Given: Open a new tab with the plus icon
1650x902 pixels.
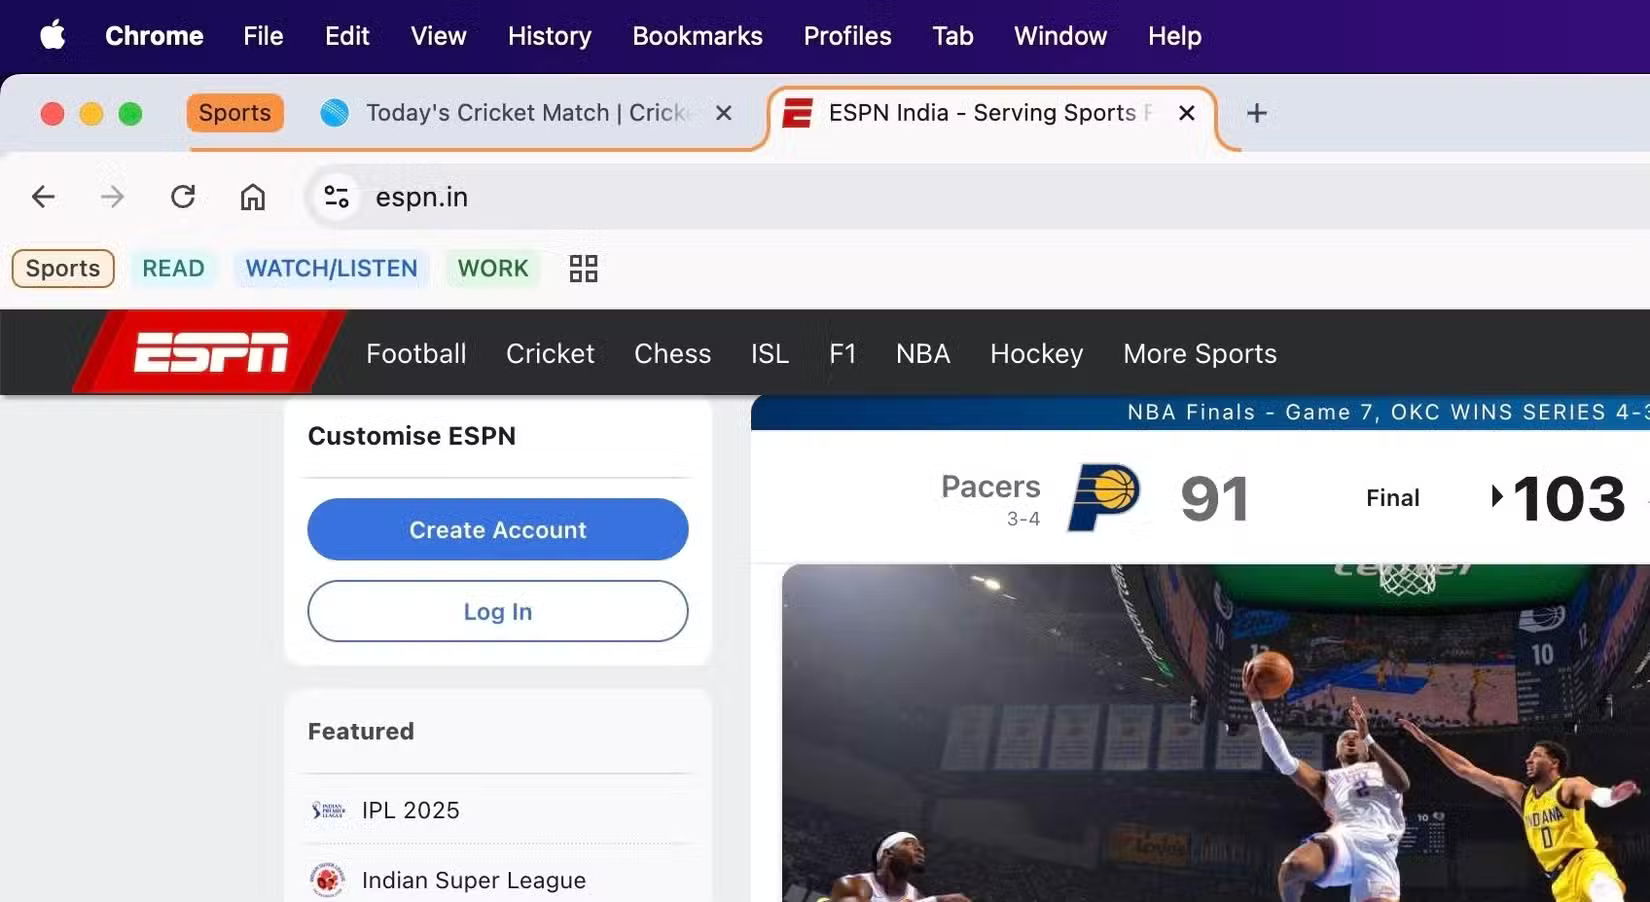Looking at the screenshot, I should click(x=1256, y=113).
